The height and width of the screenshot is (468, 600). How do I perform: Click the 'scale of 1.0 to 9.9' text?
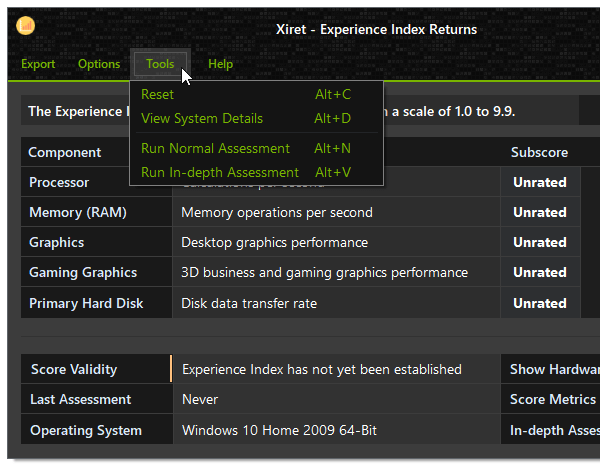coord(459,111)
